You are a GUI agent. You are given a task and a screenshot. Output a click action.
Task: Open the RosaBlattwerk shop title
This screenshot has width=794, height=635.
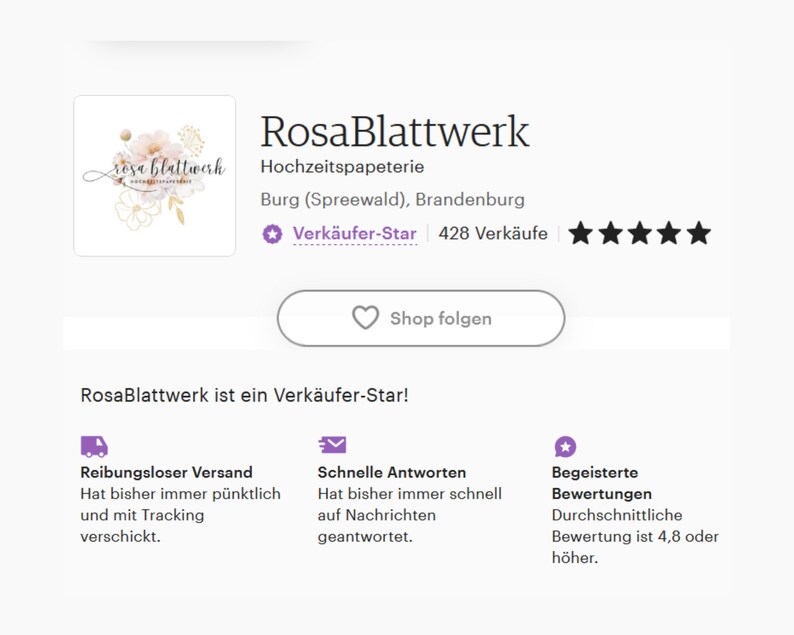pyautogui.click(x=394, y=131)
